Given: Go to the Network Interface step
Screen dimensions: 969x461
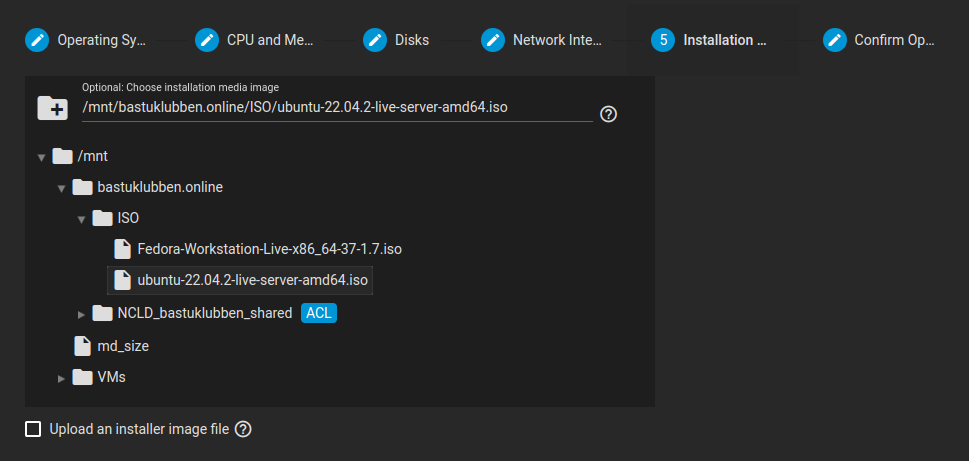Looking at the screenshot, I should click(557, 41).
